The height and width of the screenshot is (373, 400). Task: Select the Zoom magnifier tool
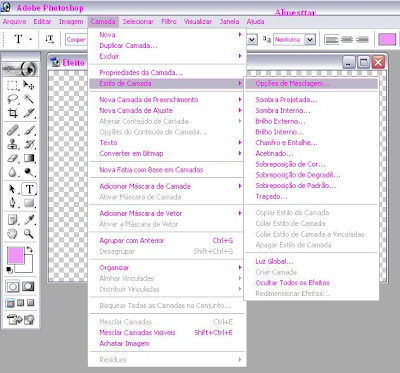(29, 234)
